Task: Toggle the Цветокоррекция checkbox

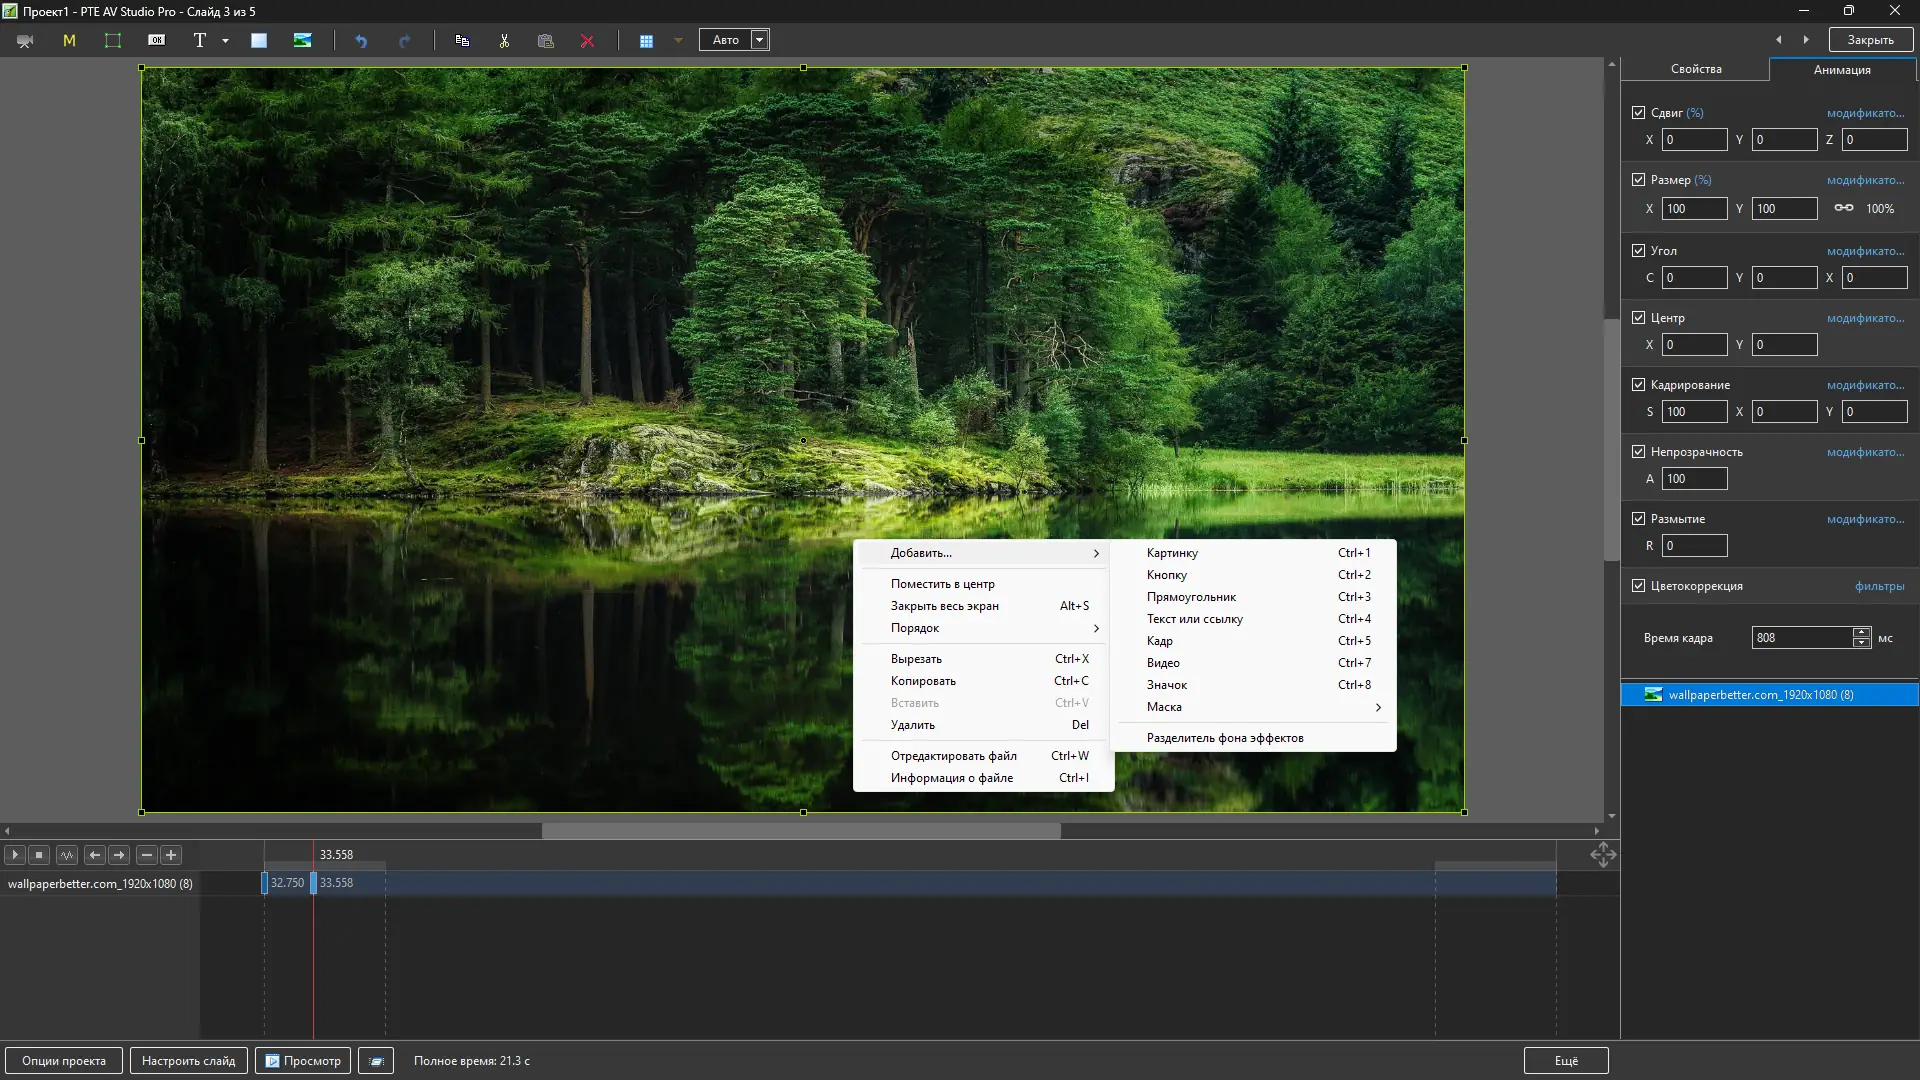Action: 1638,586
